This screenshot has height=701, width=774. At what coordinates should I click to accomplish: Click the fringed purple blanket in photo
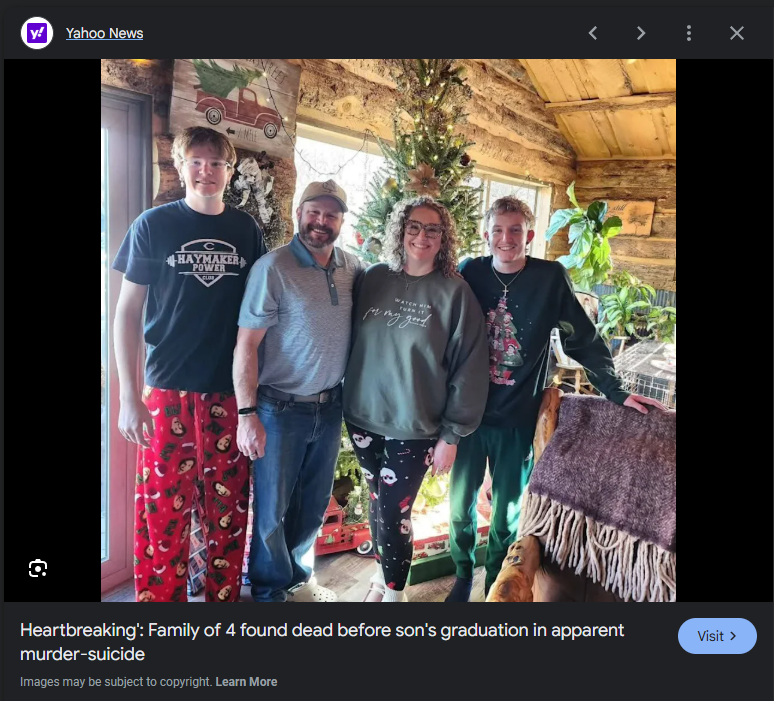point(600,496)
